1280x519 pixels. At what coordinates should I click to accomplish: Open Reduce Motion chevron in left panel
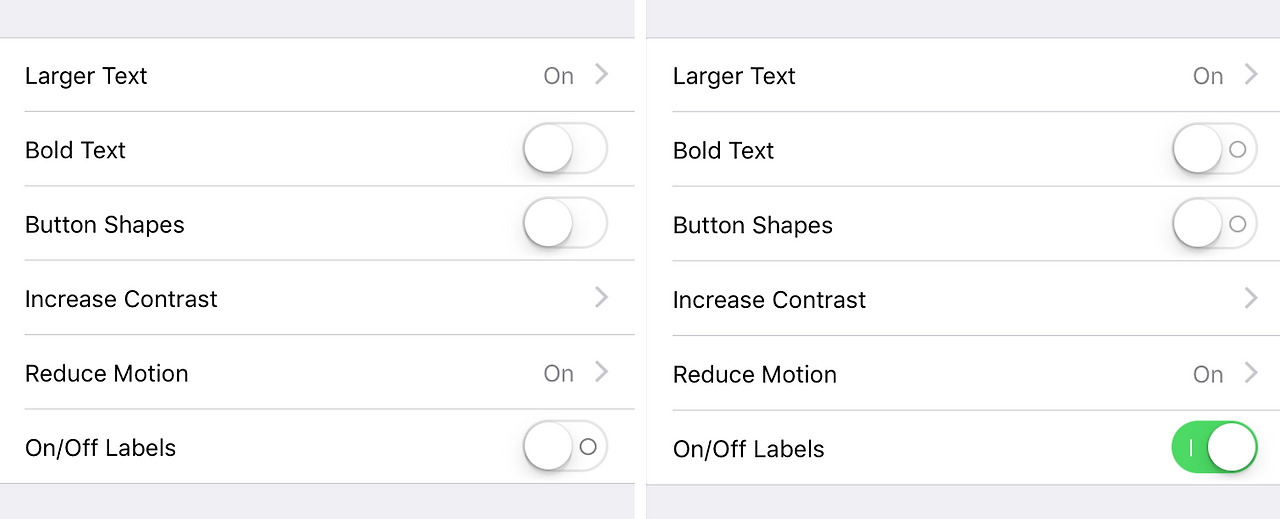point(601,372)
